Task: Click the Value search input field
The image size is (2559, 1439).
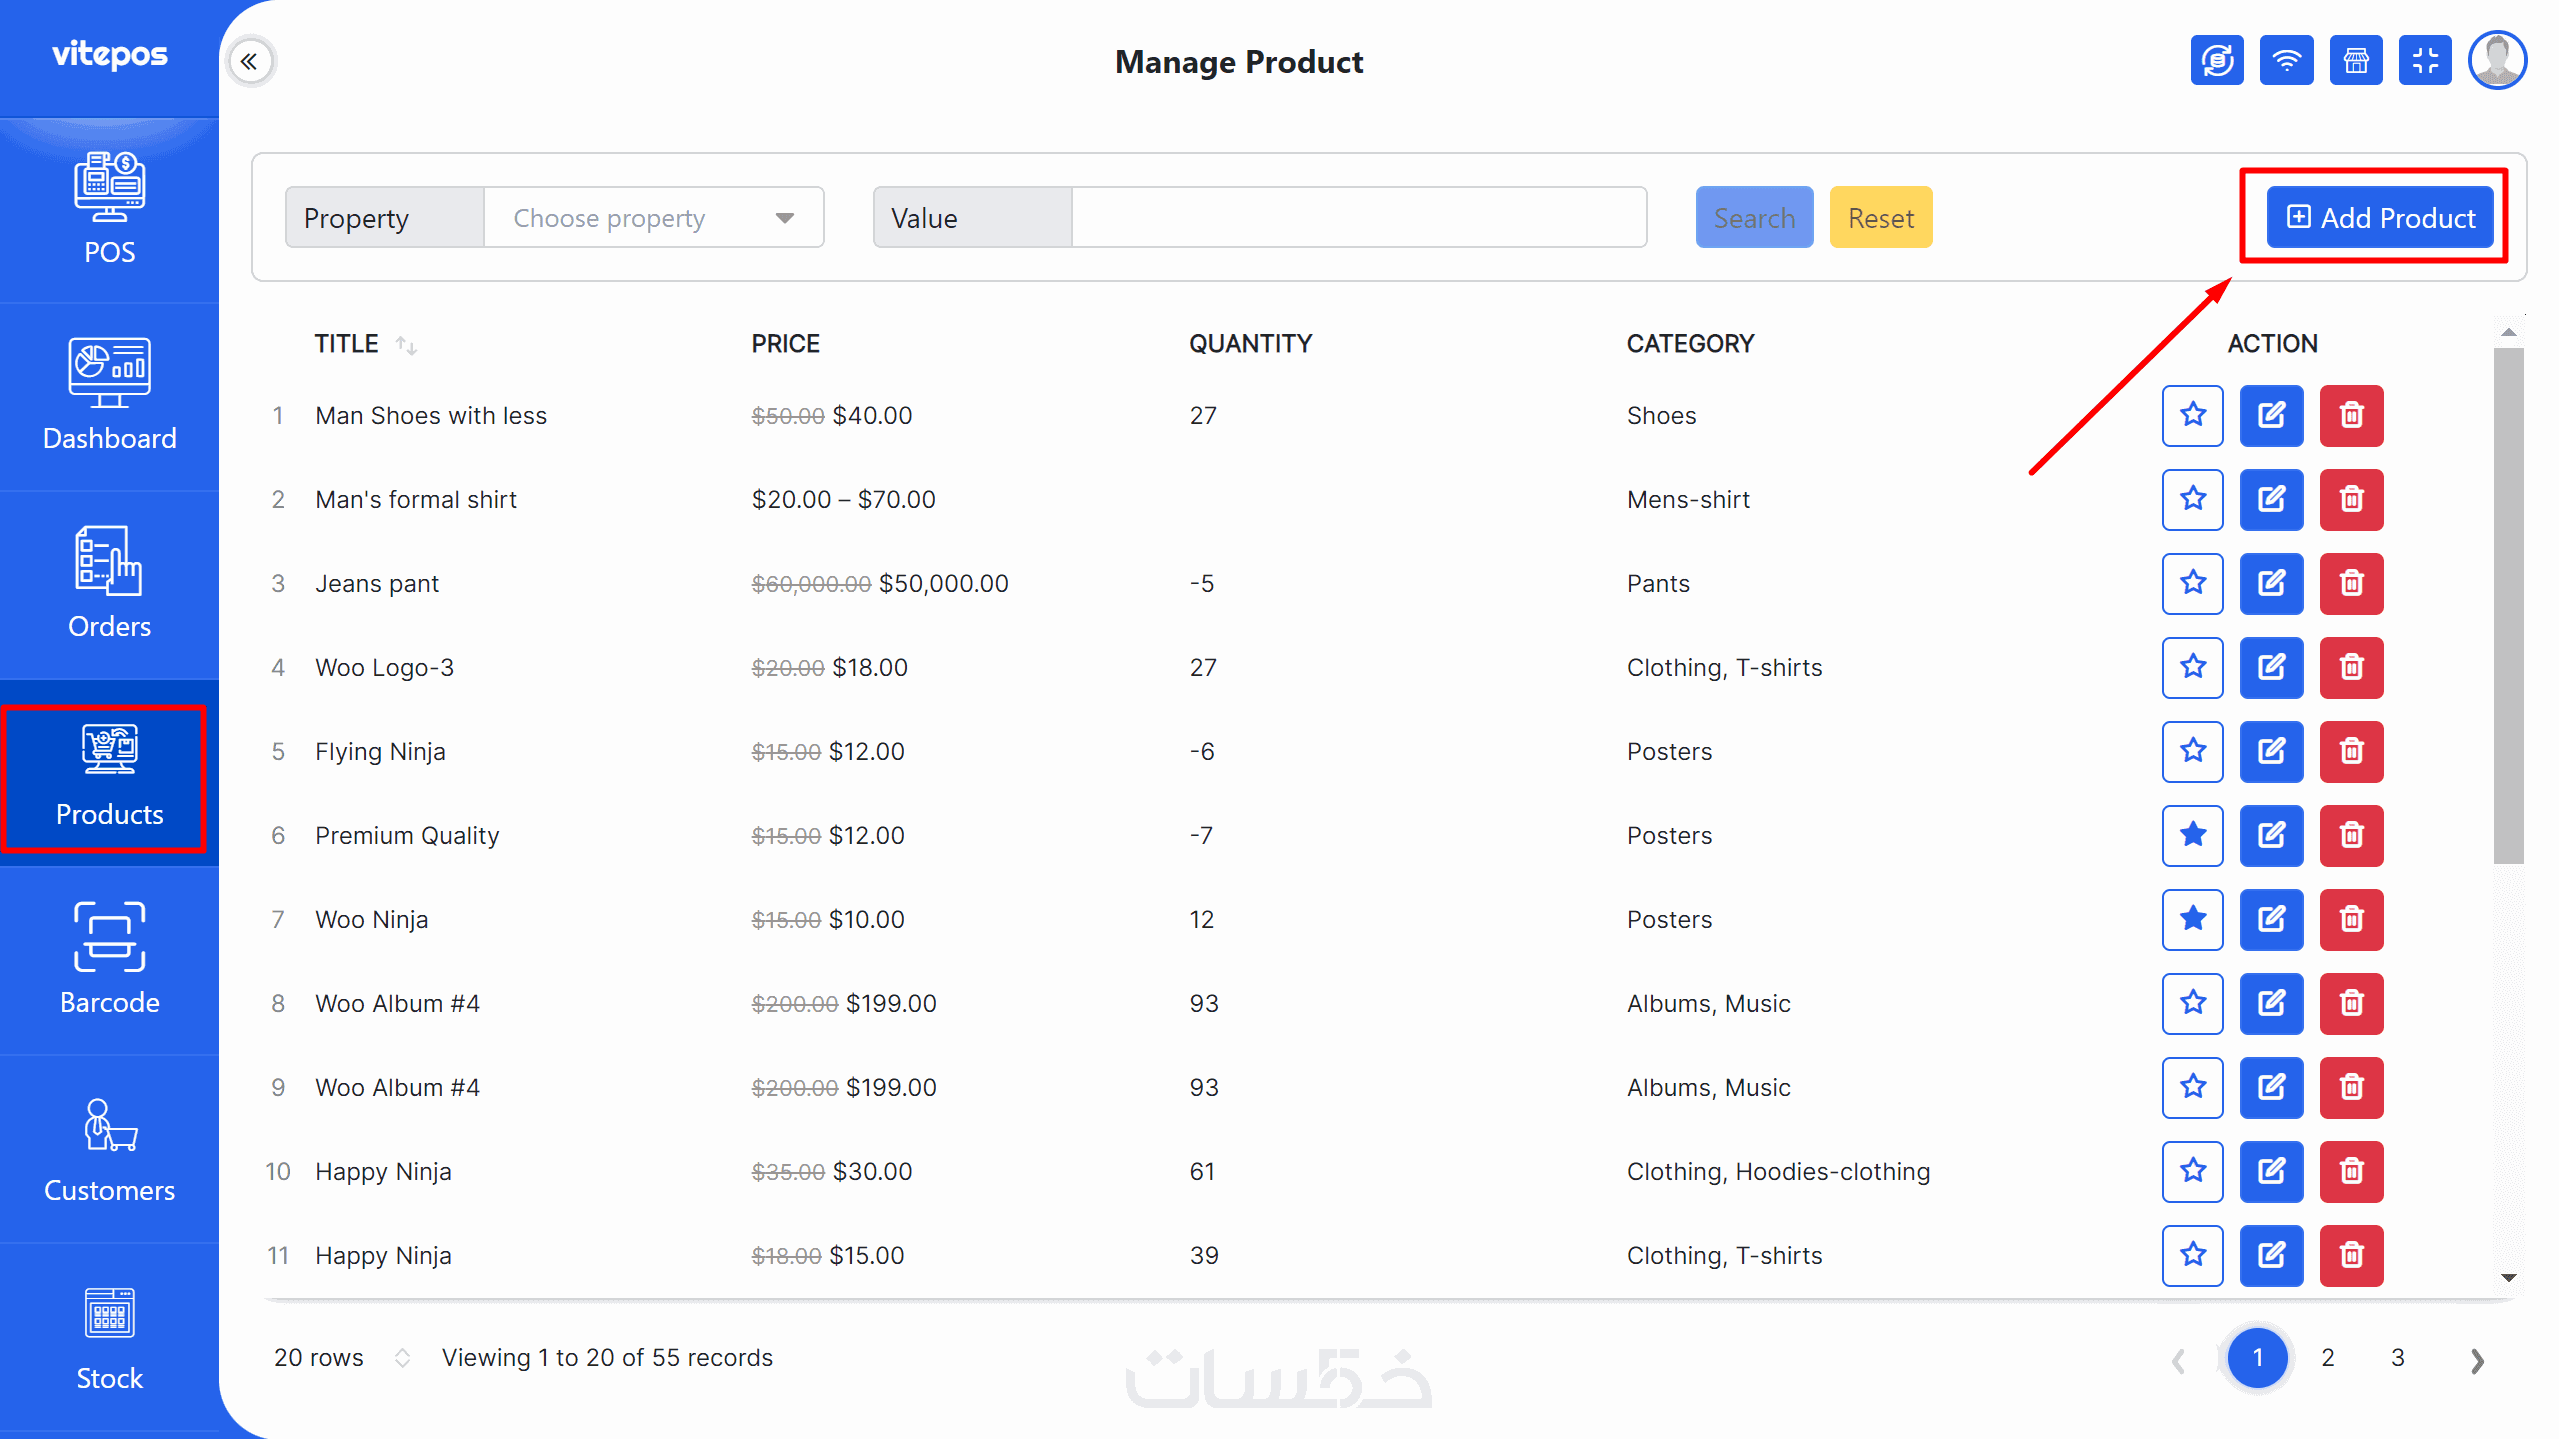Action: 1358,218
